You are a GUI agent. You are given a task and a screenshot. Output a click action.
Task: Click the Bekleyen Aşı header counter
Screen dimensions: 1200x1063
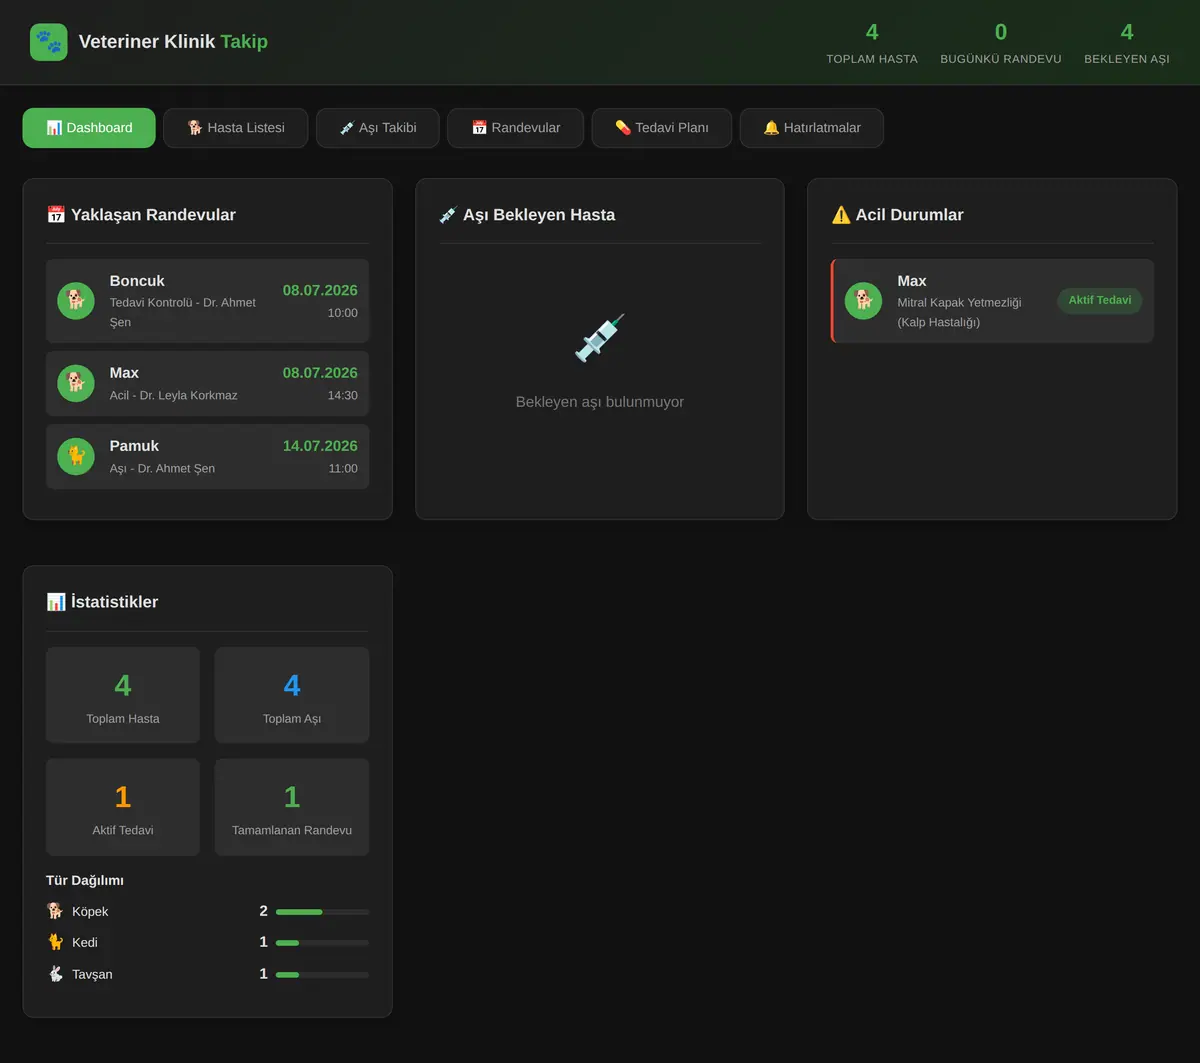(1127, 43)
